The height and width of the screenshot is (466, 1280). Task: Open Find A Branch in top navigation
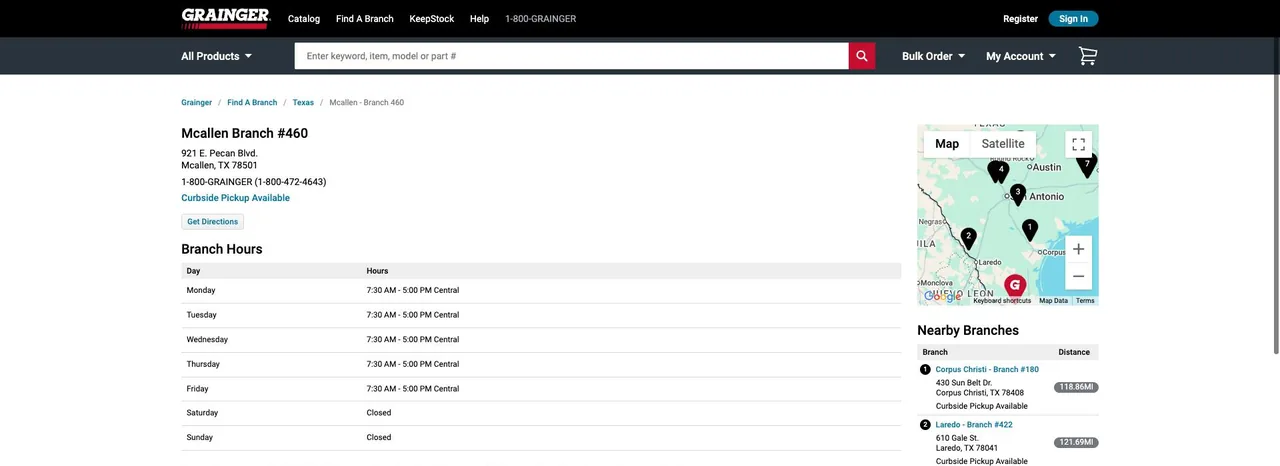[x=365, y=19]
